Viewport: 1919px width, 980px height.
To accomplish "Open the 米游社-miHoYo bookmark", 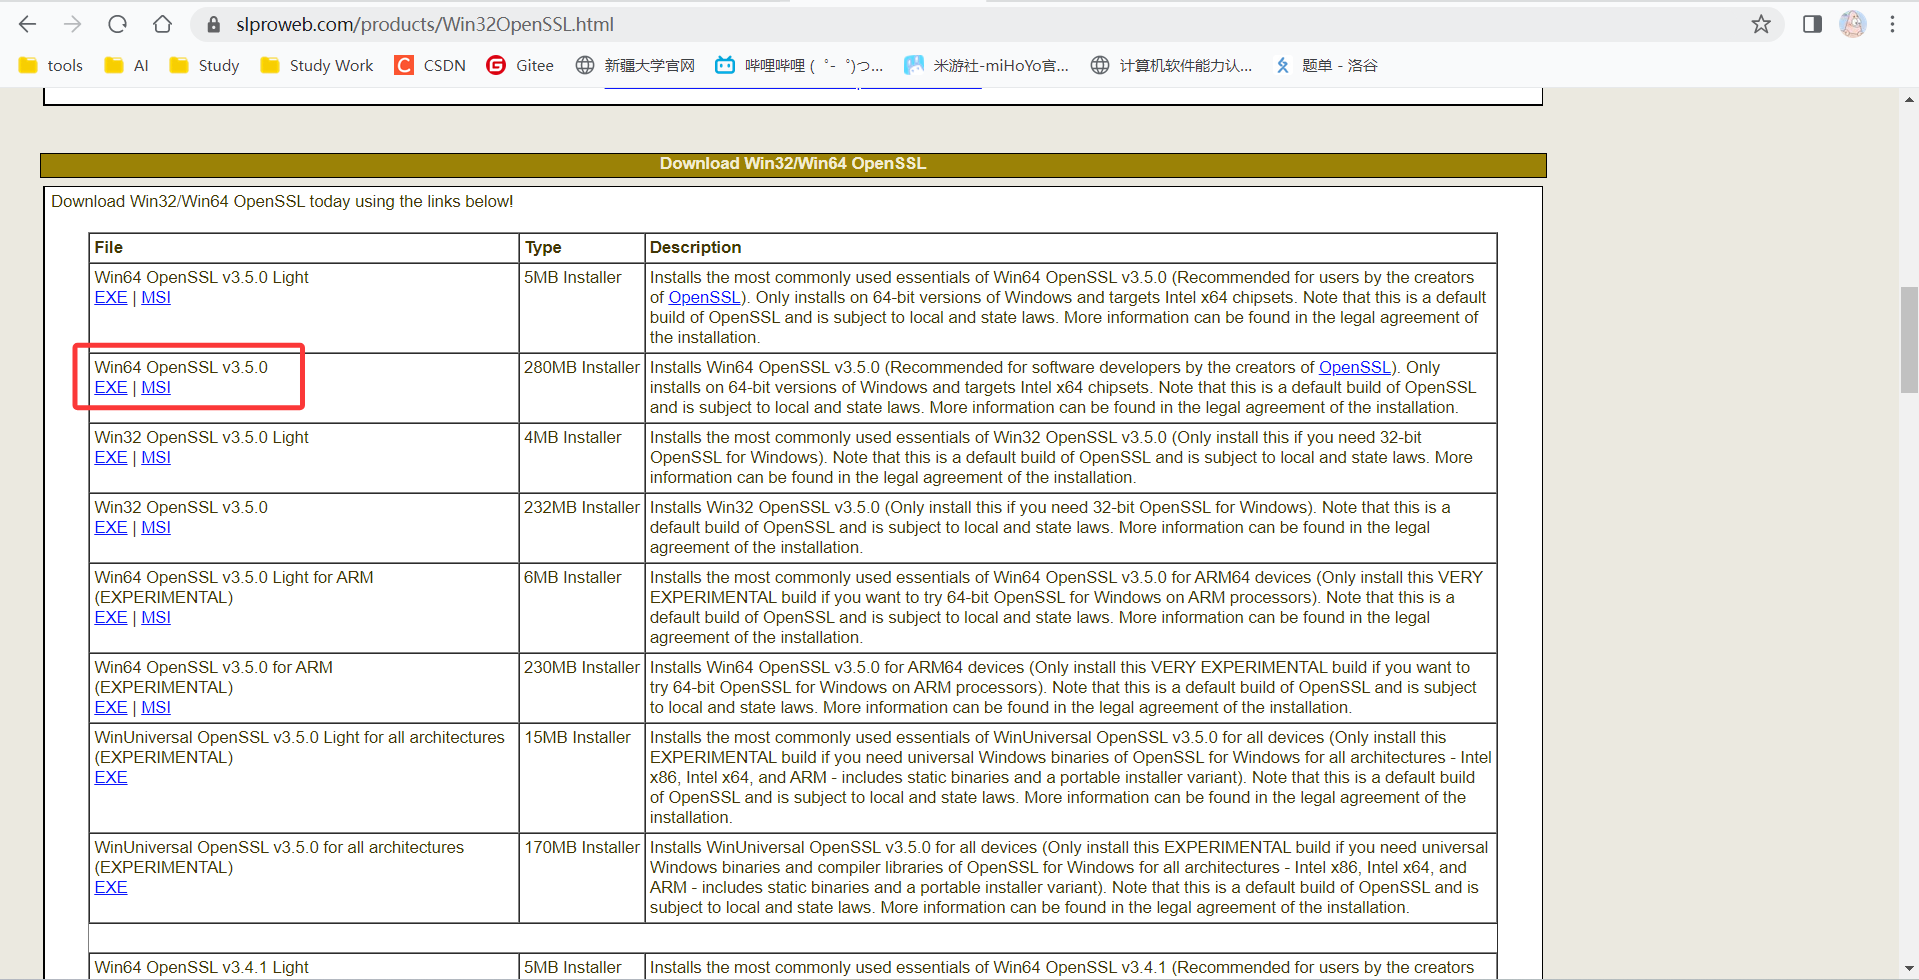I will point(986,65).
